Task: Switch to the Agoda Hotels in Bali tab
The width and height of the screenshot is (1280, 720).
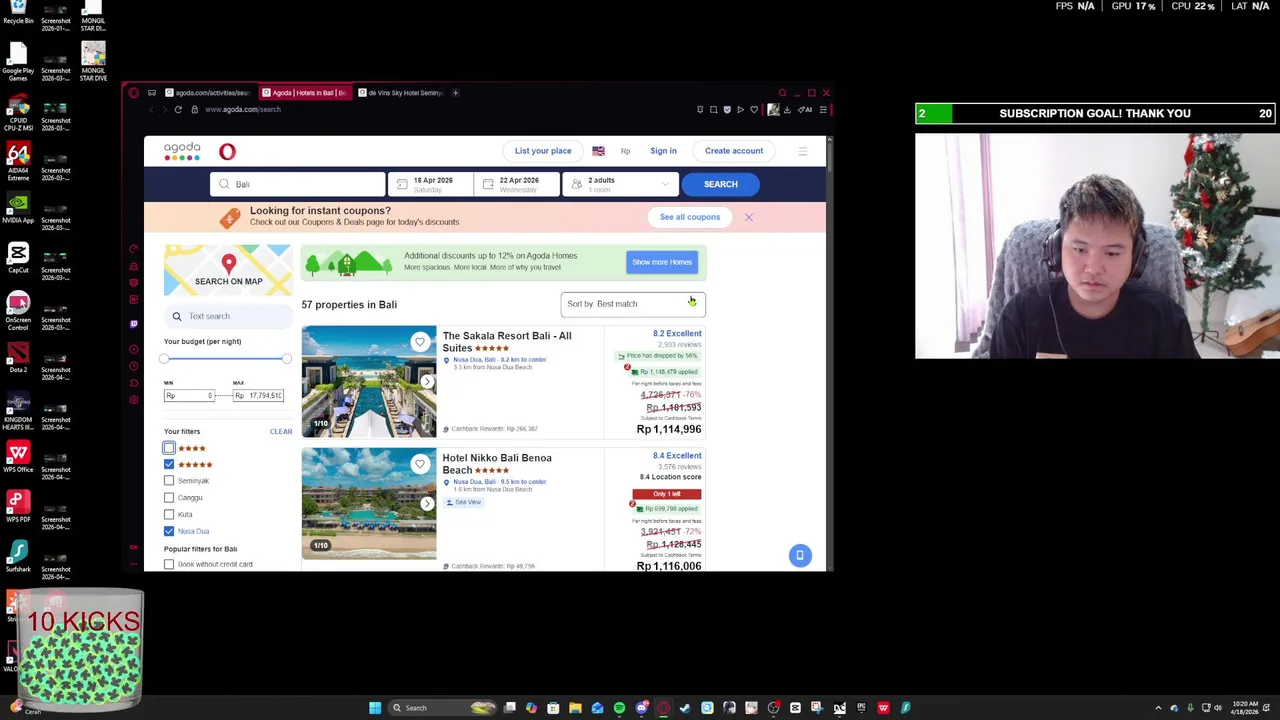Action: pos(303,93)
